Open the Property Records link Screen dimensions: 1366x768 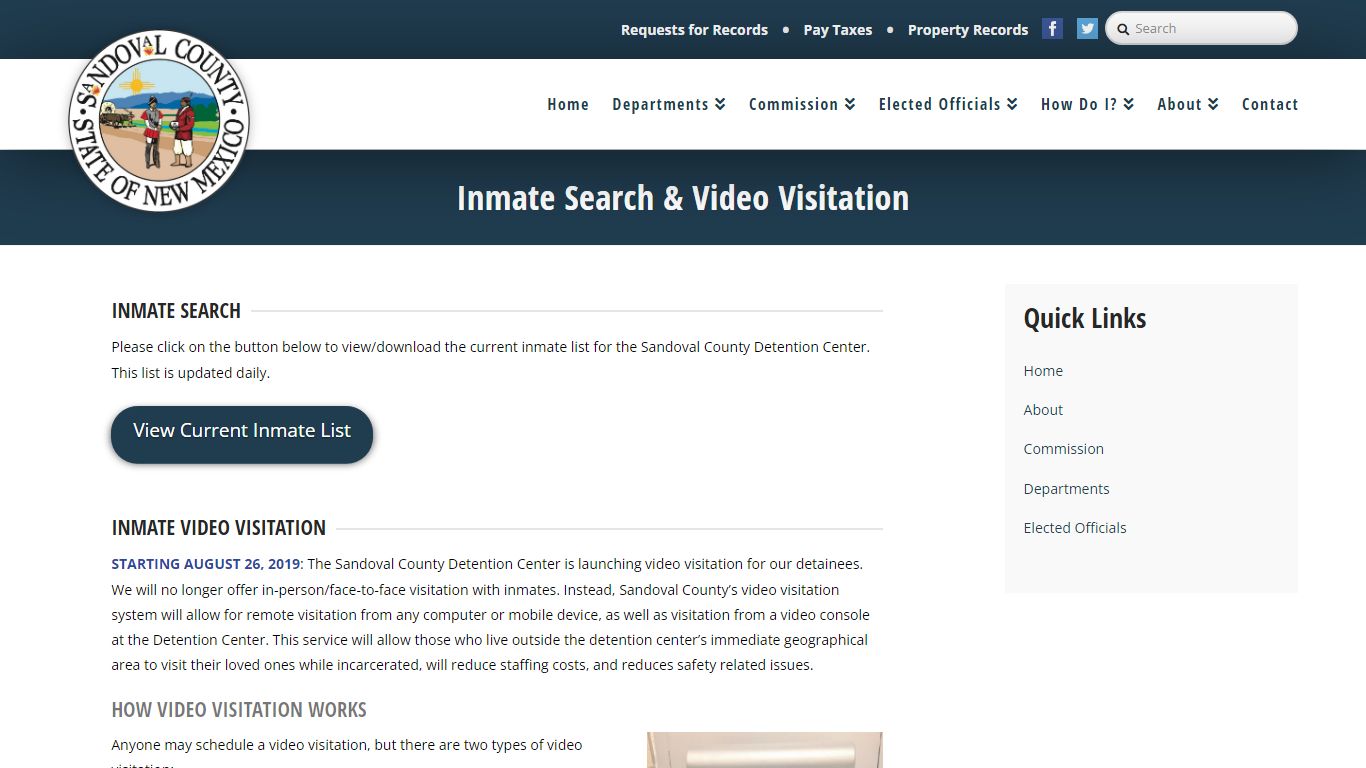pyautogui.click(x=968, y=30)
